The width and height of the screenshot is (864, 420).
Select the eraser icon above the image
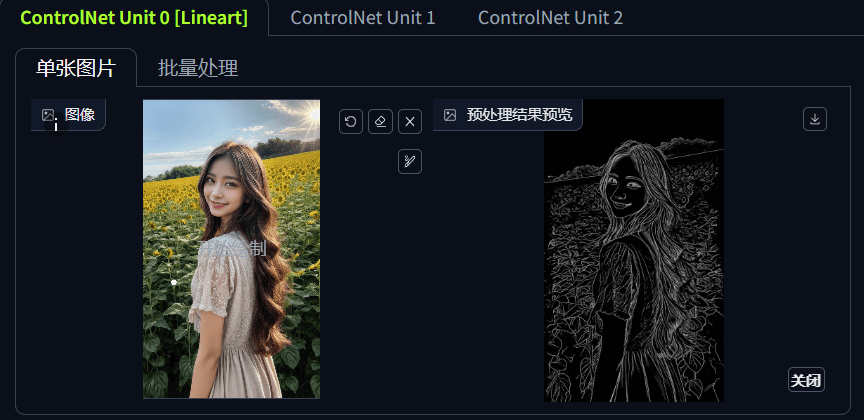[x=380, y=122]
